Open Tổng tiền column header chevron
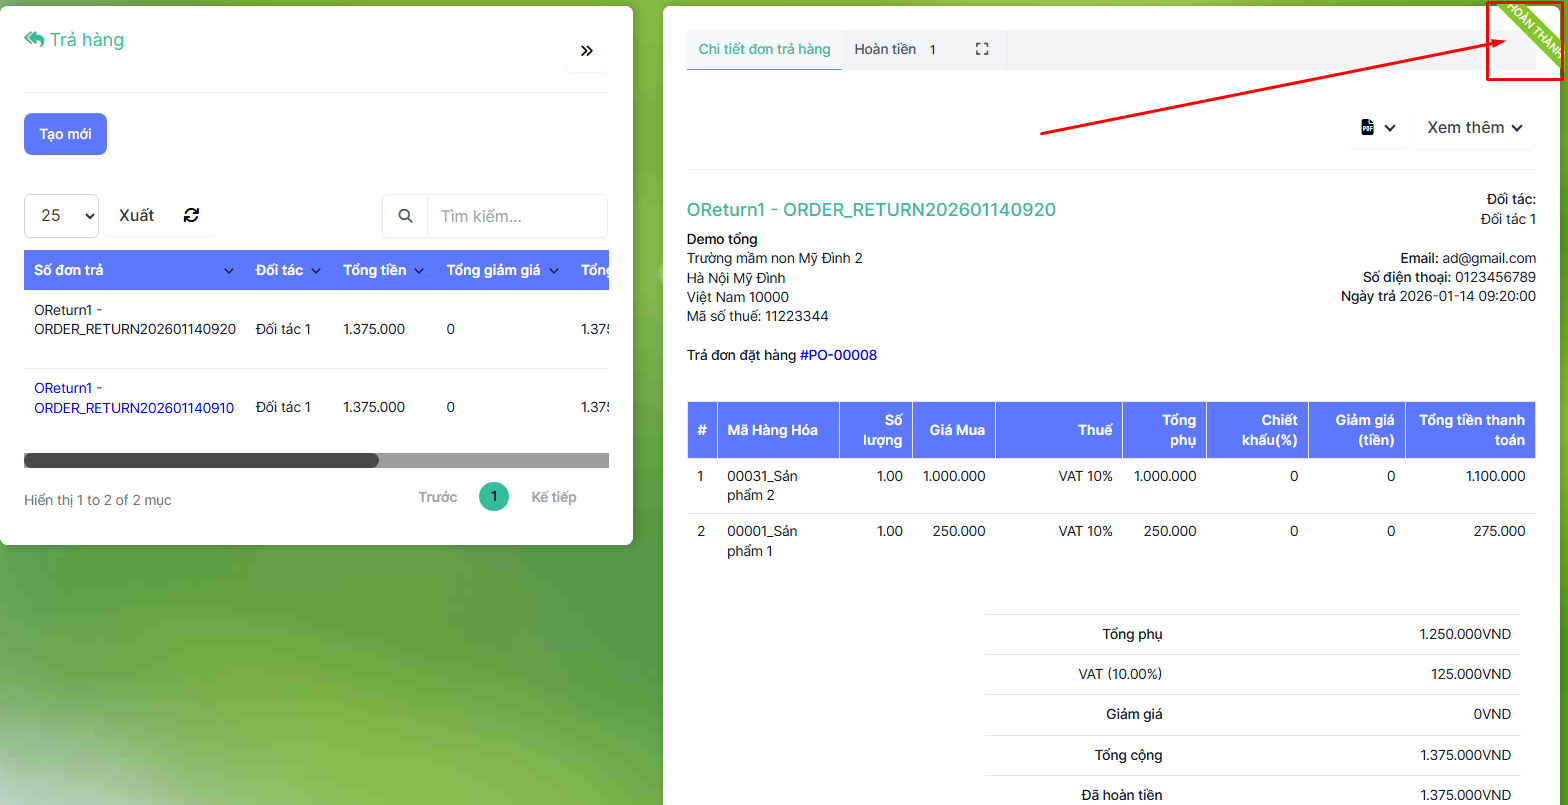 [419, 271]
